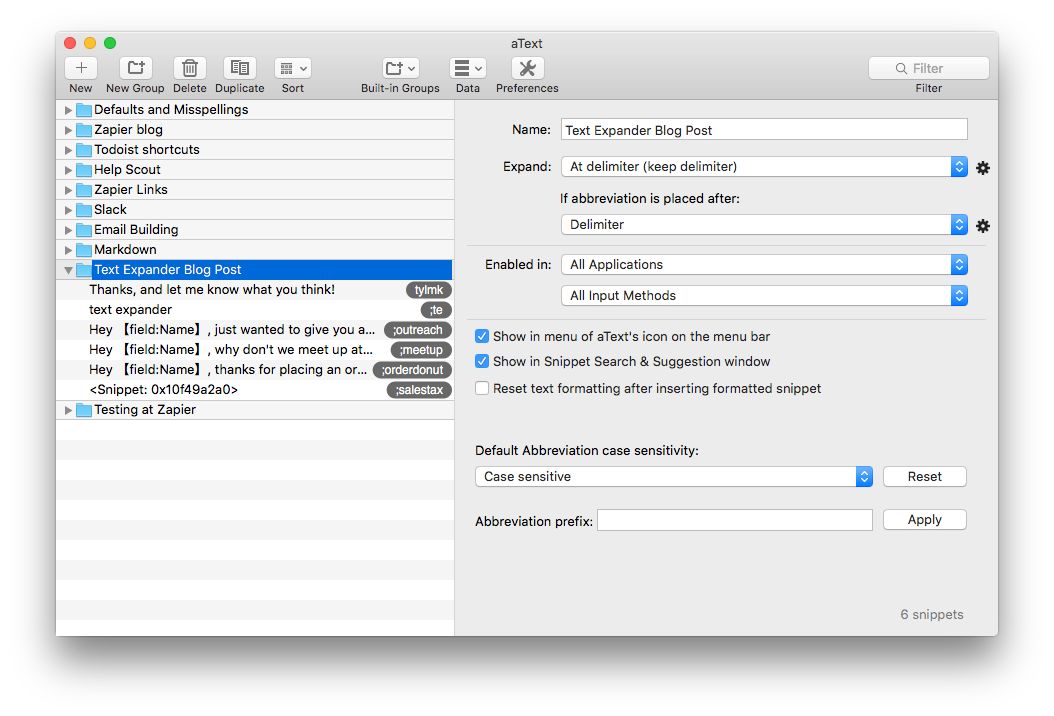Viewport: 1054px width, 716px height.
Task: Select the Help Scout group row
Action: [x=255, y=169]
